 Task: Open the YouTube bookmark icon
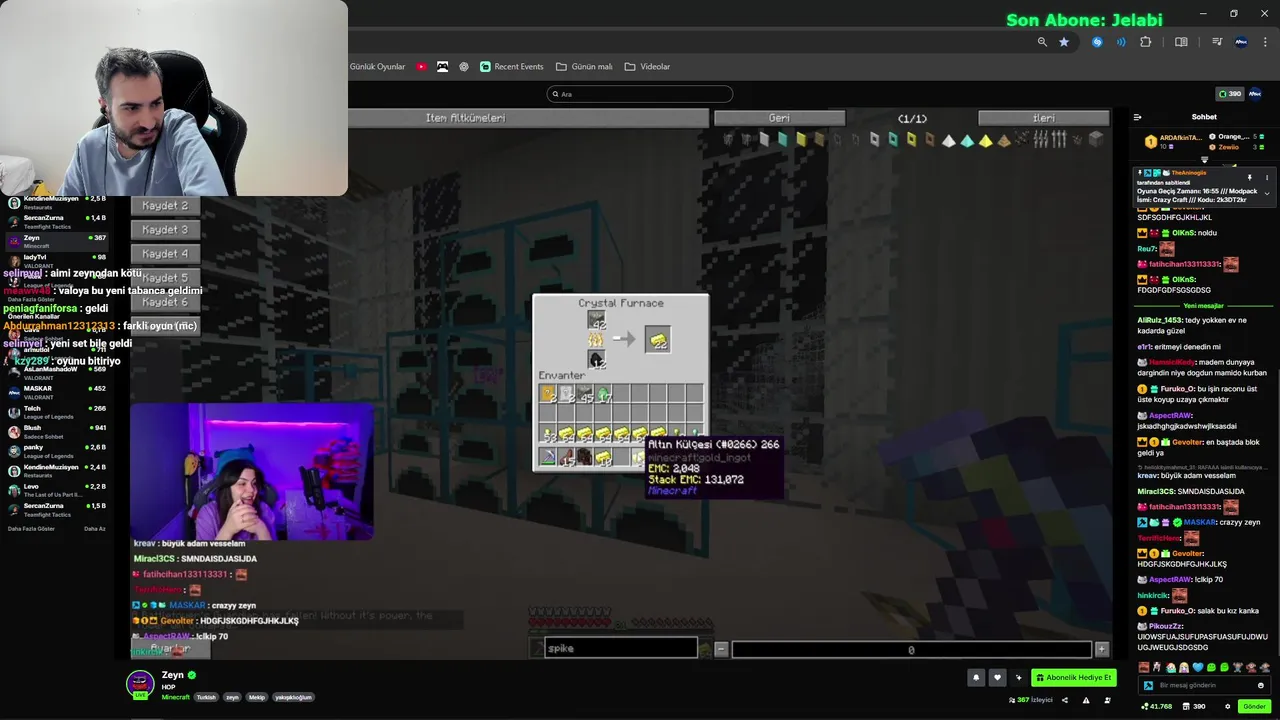(x=421, y=67)
